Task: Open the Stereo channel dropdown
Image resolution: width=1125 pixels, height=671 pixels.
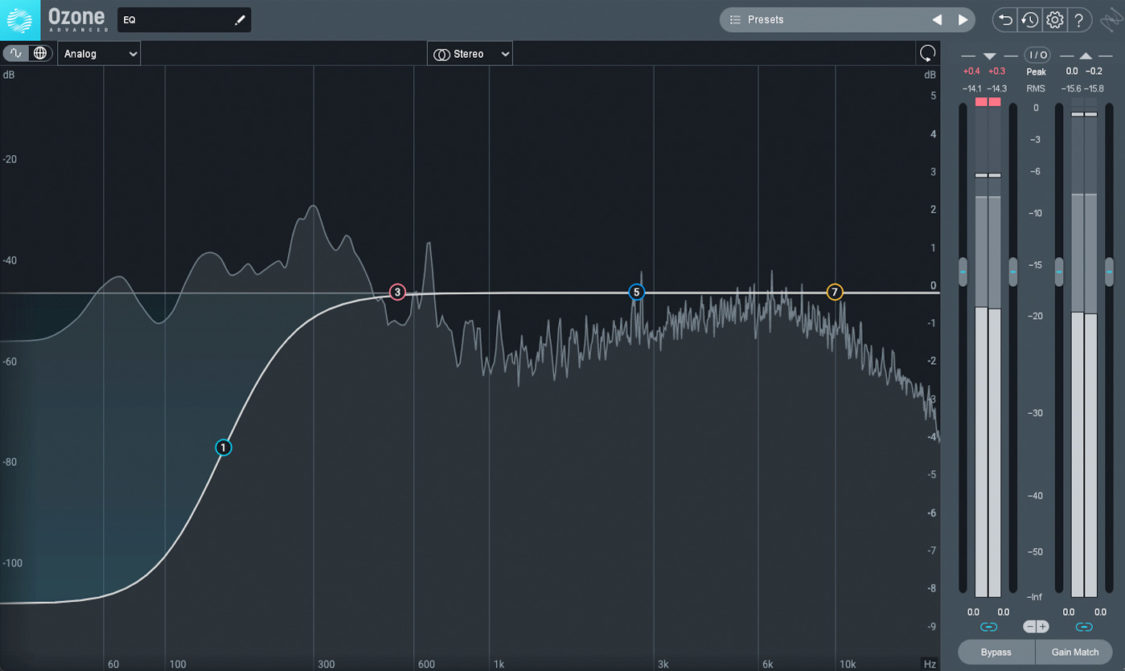Action: (x=470, y=53)
